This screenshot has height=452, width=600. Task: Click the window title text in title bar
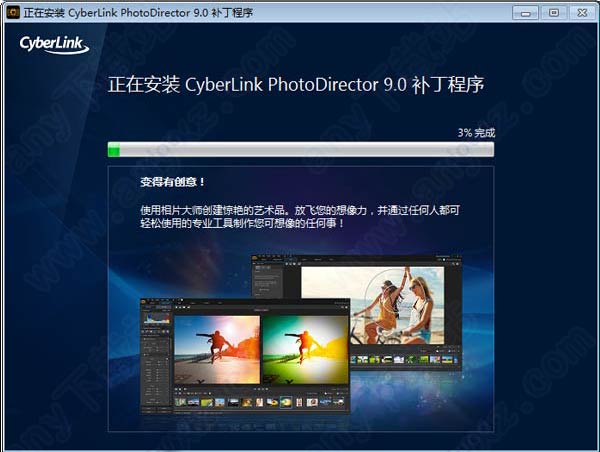click(x=138, y=13)
